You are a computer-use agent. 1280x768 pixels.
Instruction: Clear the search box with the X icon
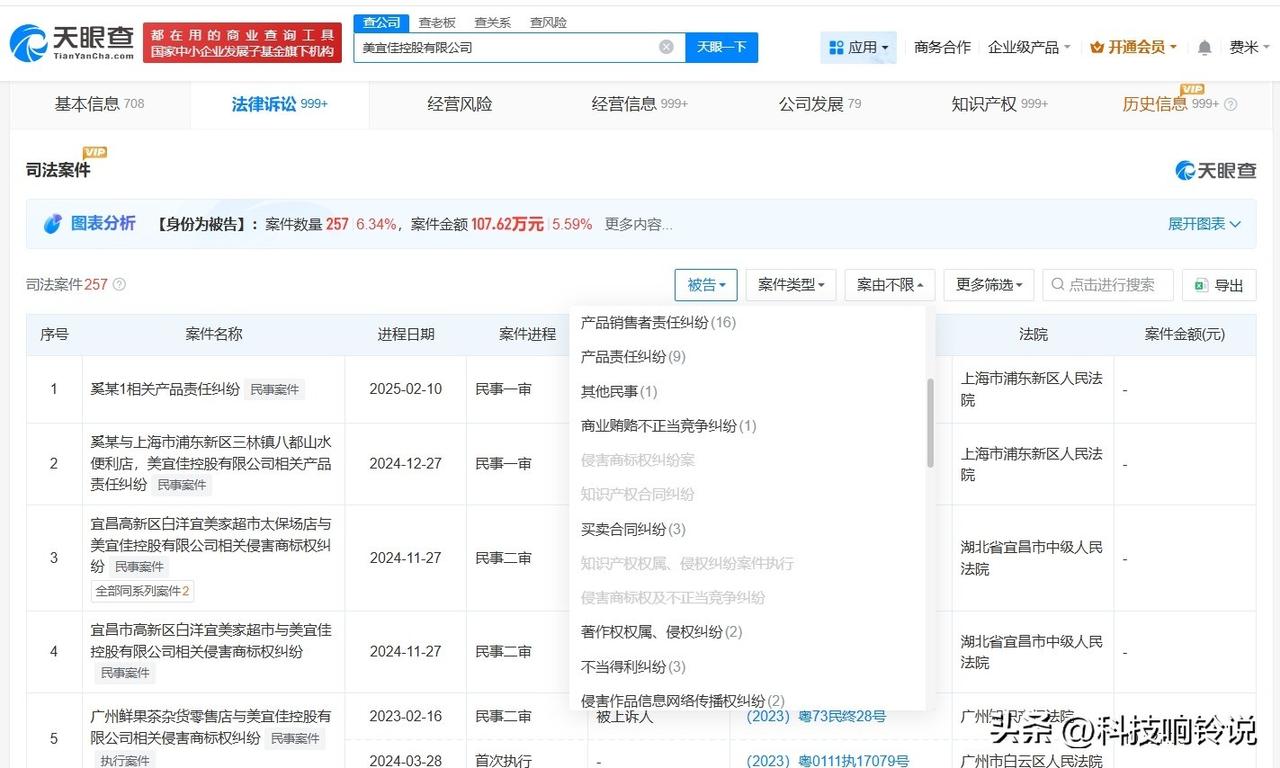(x=666, y=47)
